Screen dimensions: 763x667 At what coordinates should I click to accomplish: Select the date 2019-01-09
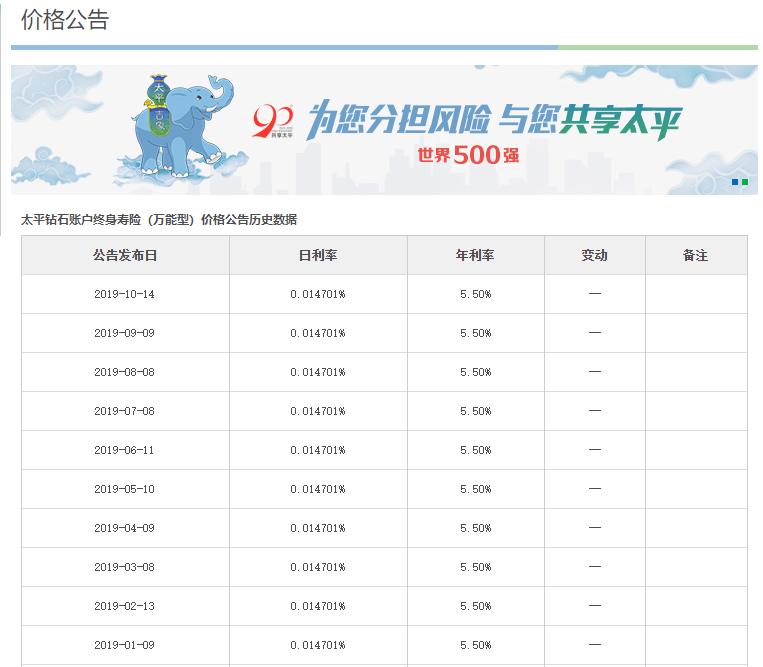click(x=125, y=645)
